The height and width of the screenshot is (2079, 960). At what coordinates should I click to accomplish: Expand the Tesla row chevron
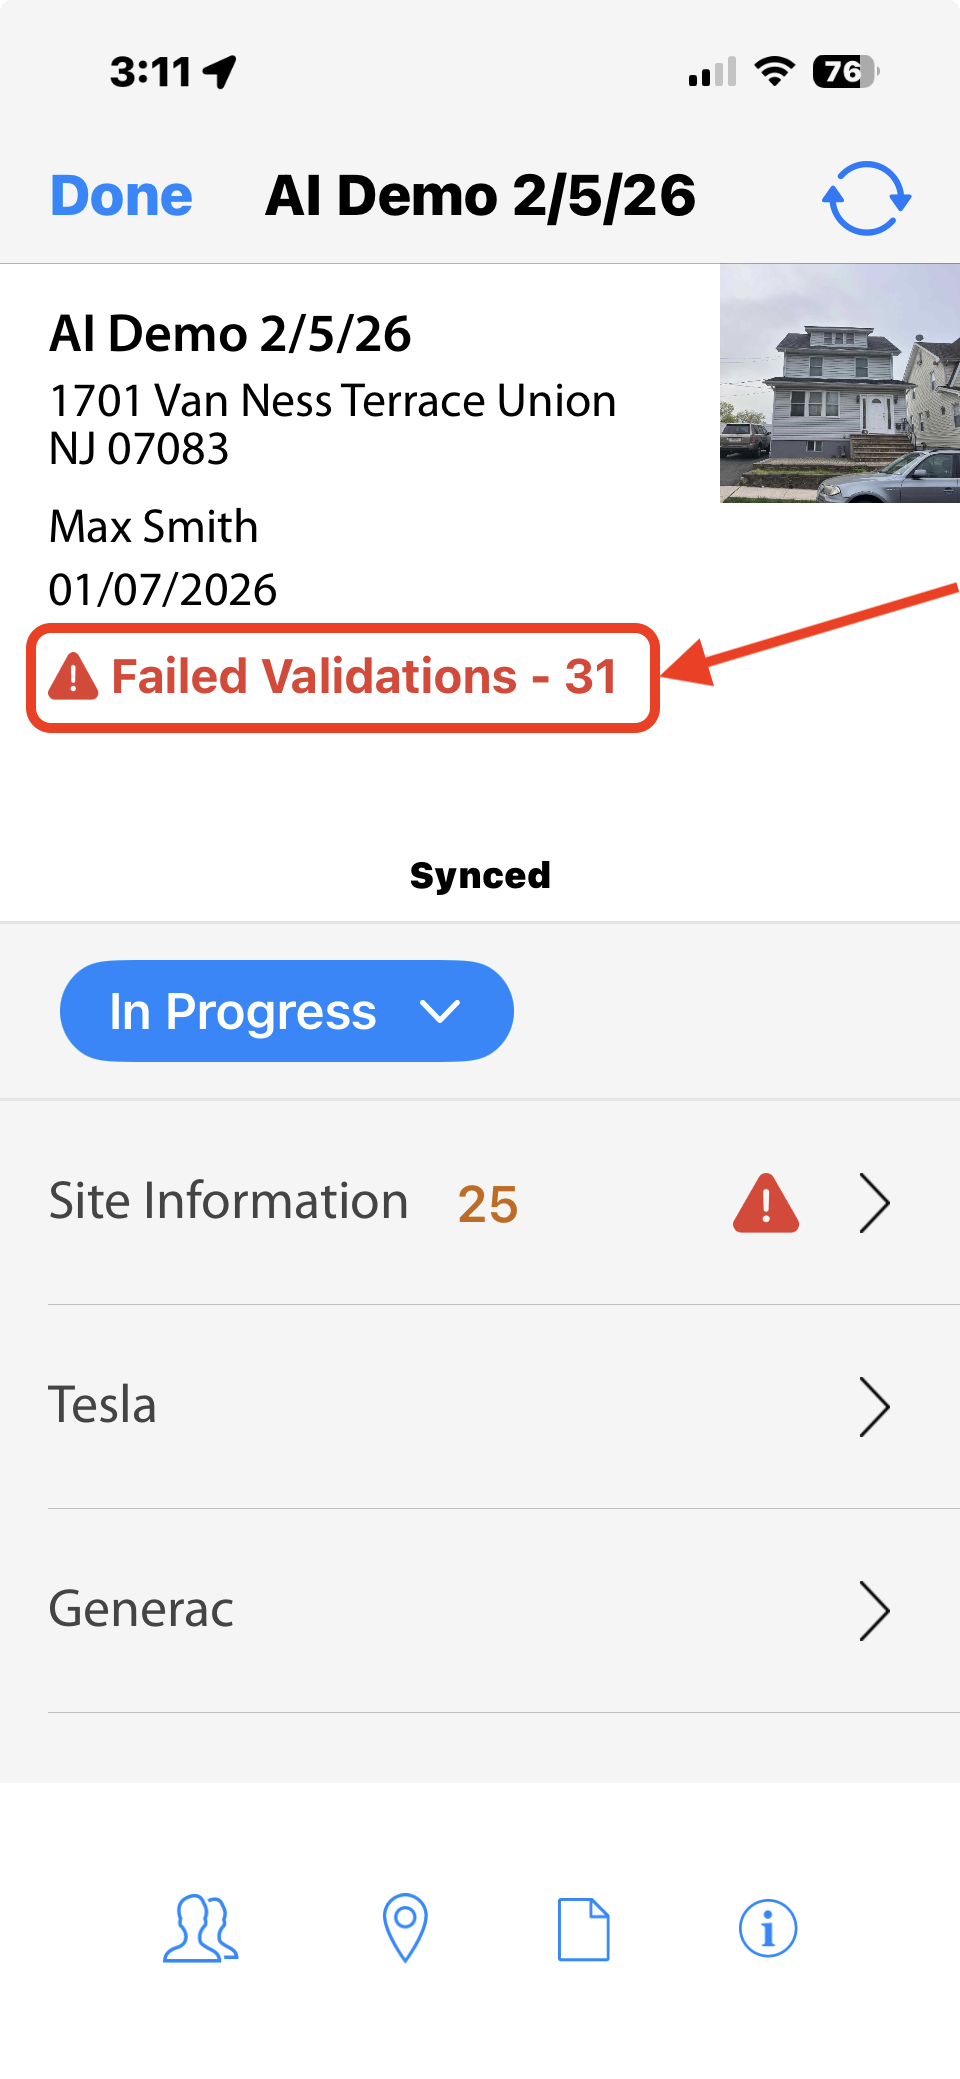(874, 1407)
